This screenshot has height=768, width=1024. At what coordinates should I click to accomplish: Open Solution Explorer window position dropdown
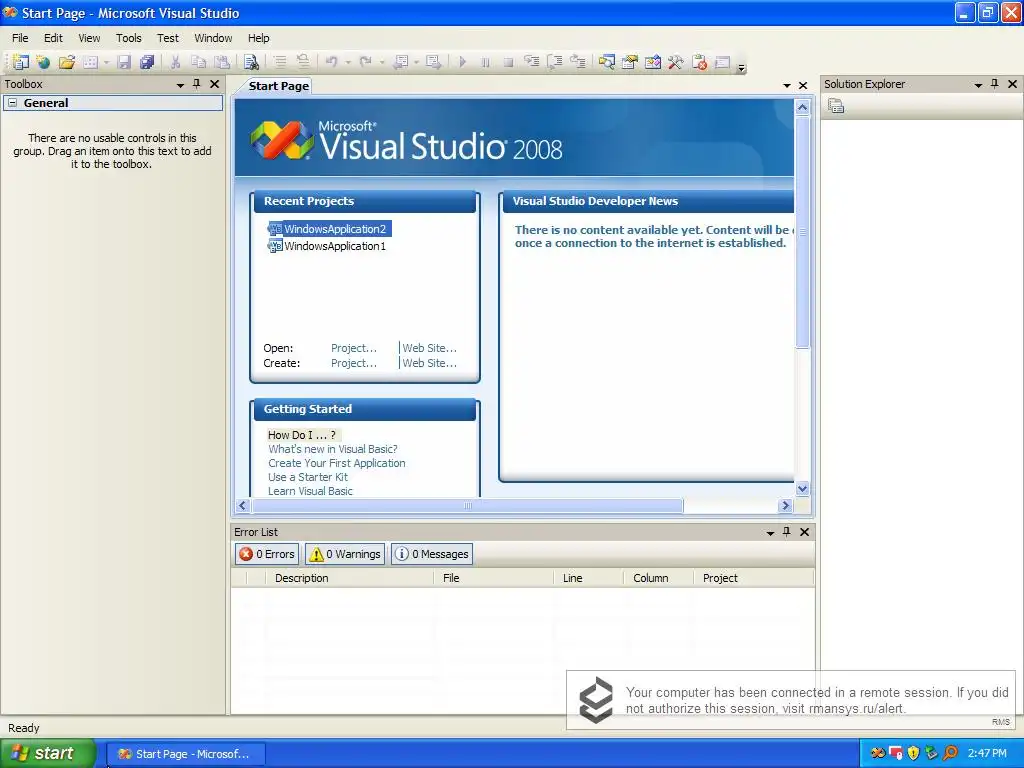978,85
